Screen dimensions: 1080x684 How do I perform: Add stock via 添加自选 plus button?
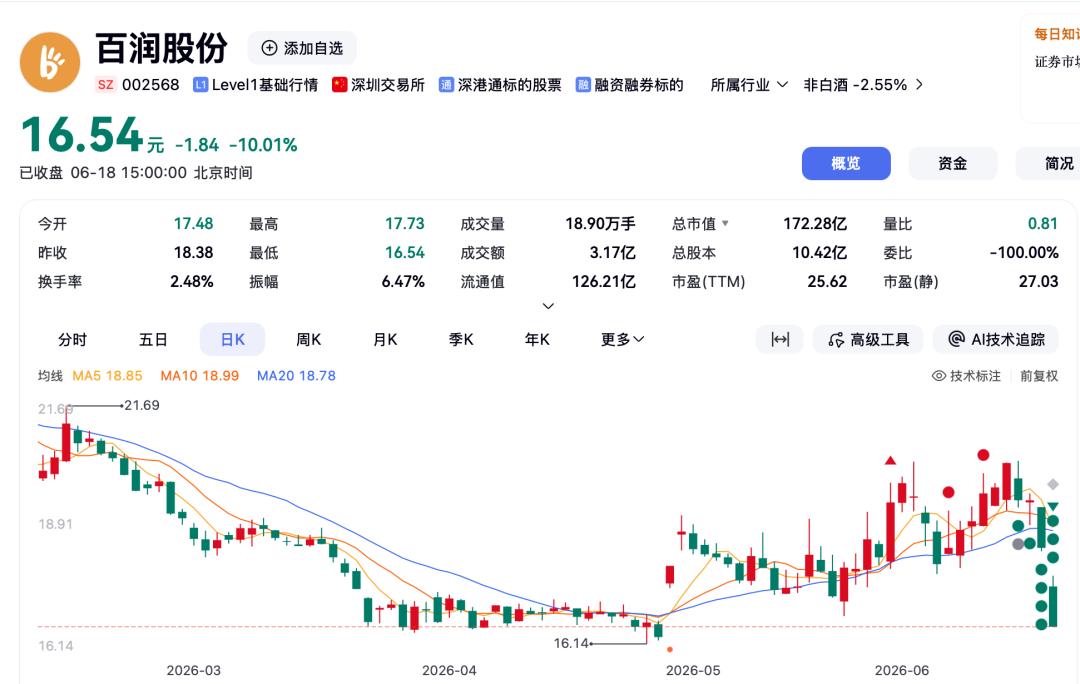(302, 48)
